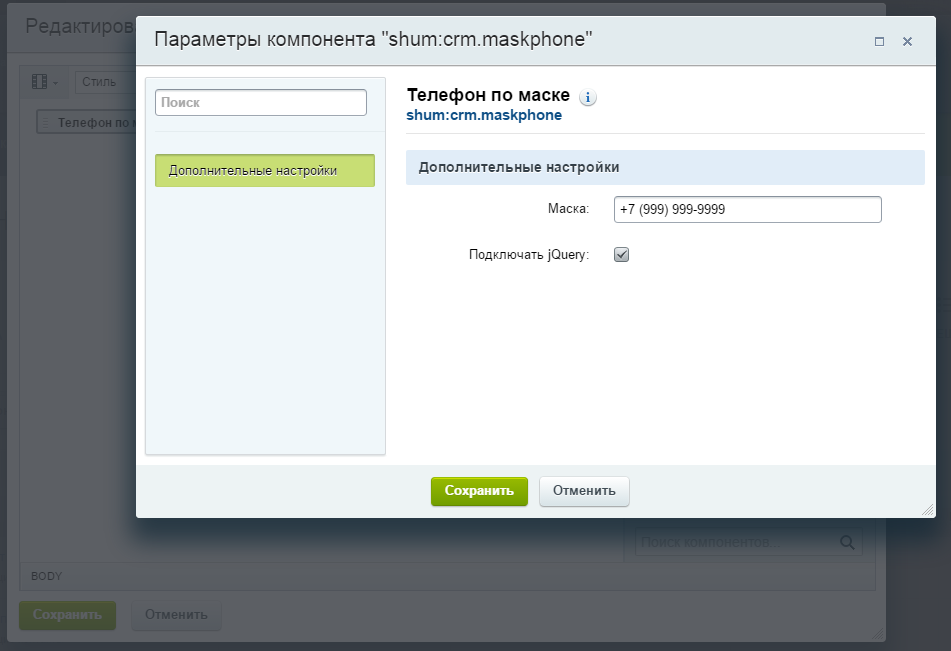Select Дополнительные настройки in the left sidebar
951x651 pixels.
pos(265,171)
